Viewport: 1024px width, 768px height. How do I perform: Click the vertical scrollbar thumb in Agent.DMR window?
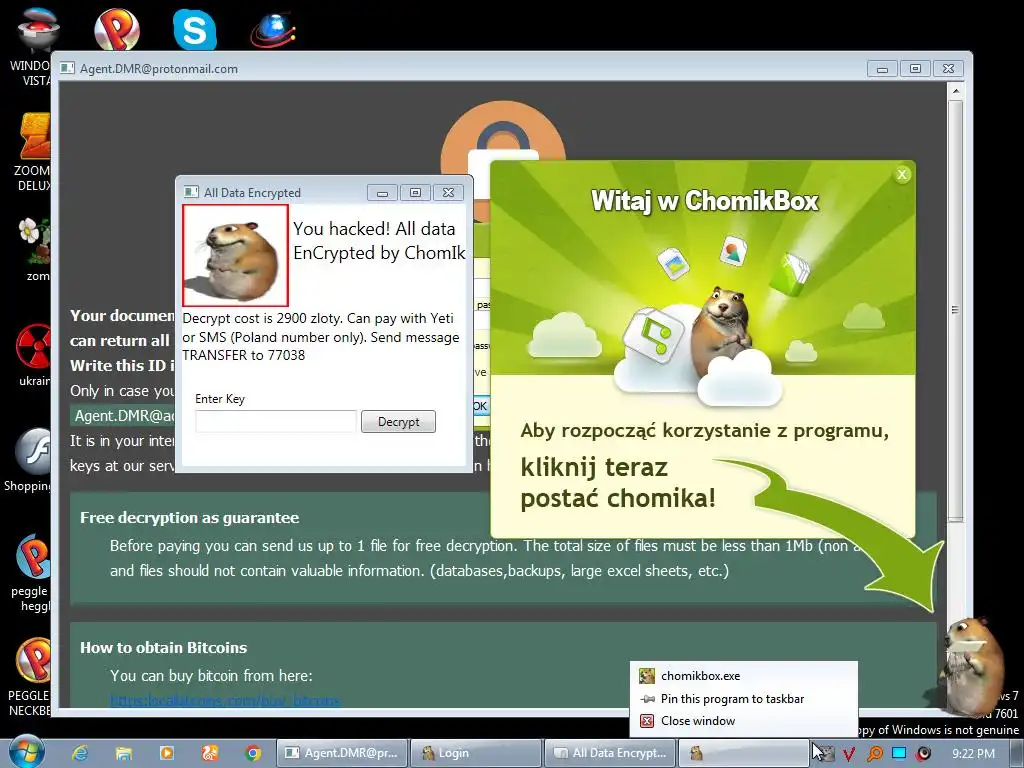955,310
